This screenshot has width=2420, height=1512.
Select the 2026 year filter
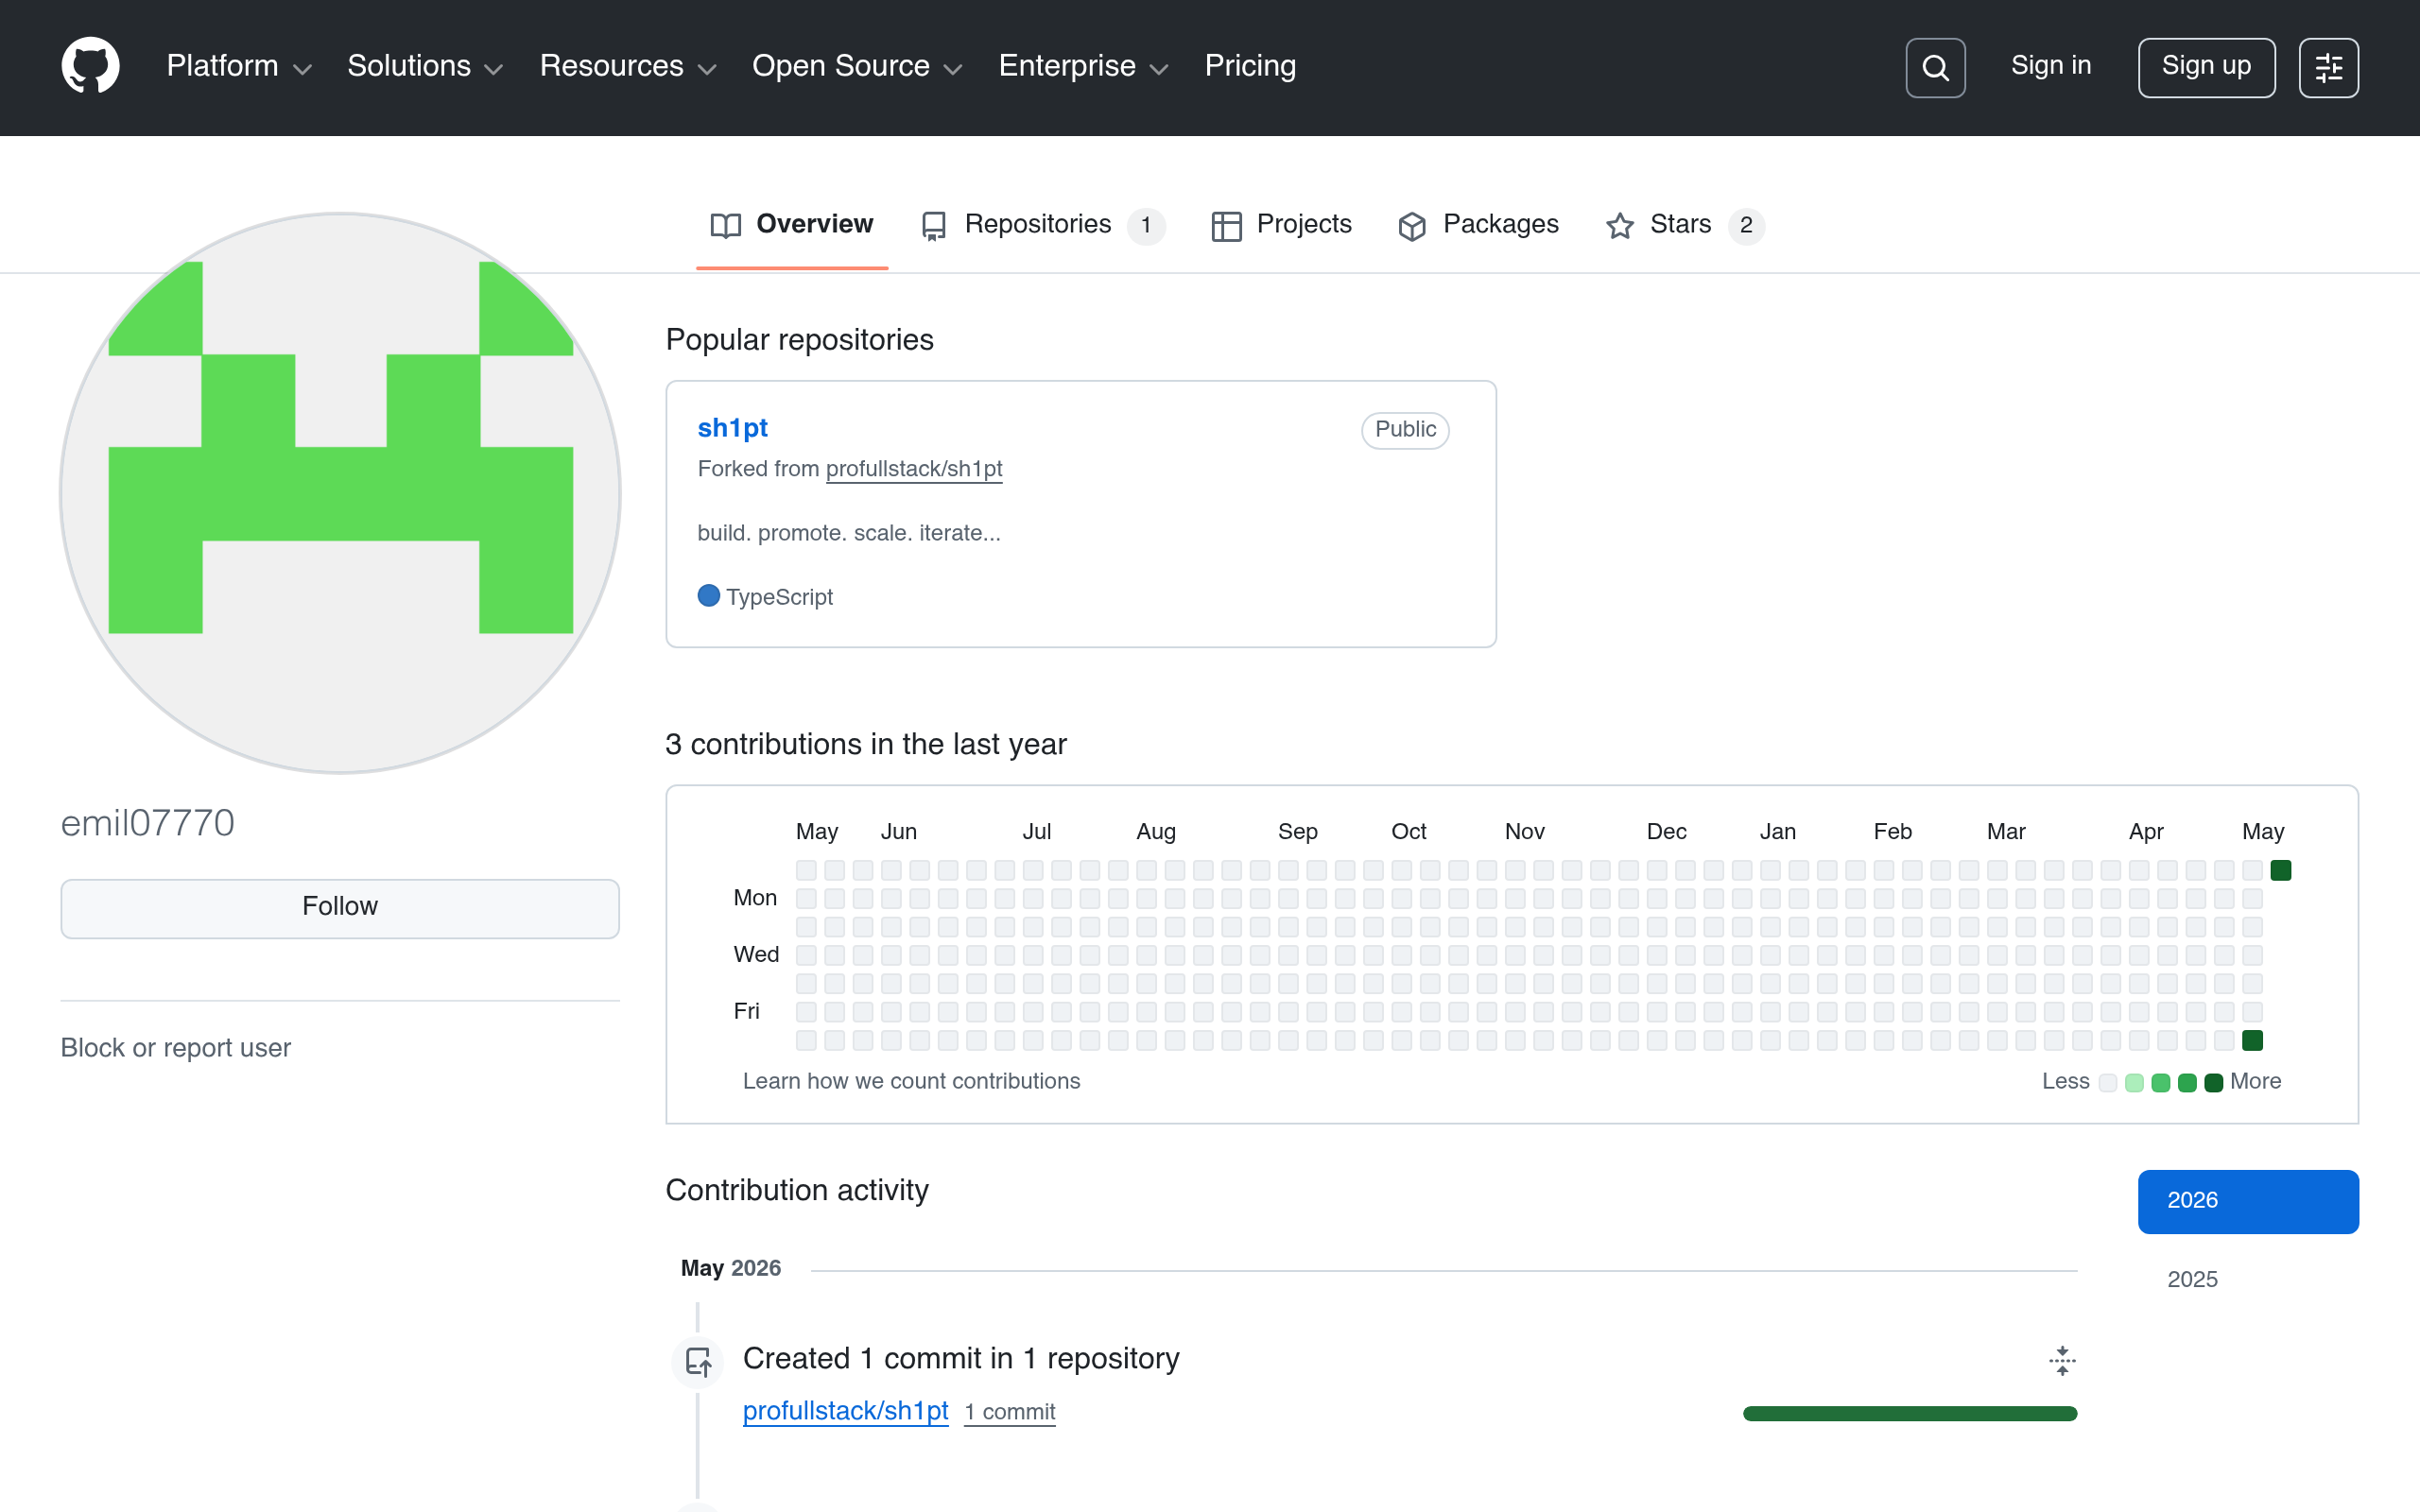[x=2248, y=1201]
